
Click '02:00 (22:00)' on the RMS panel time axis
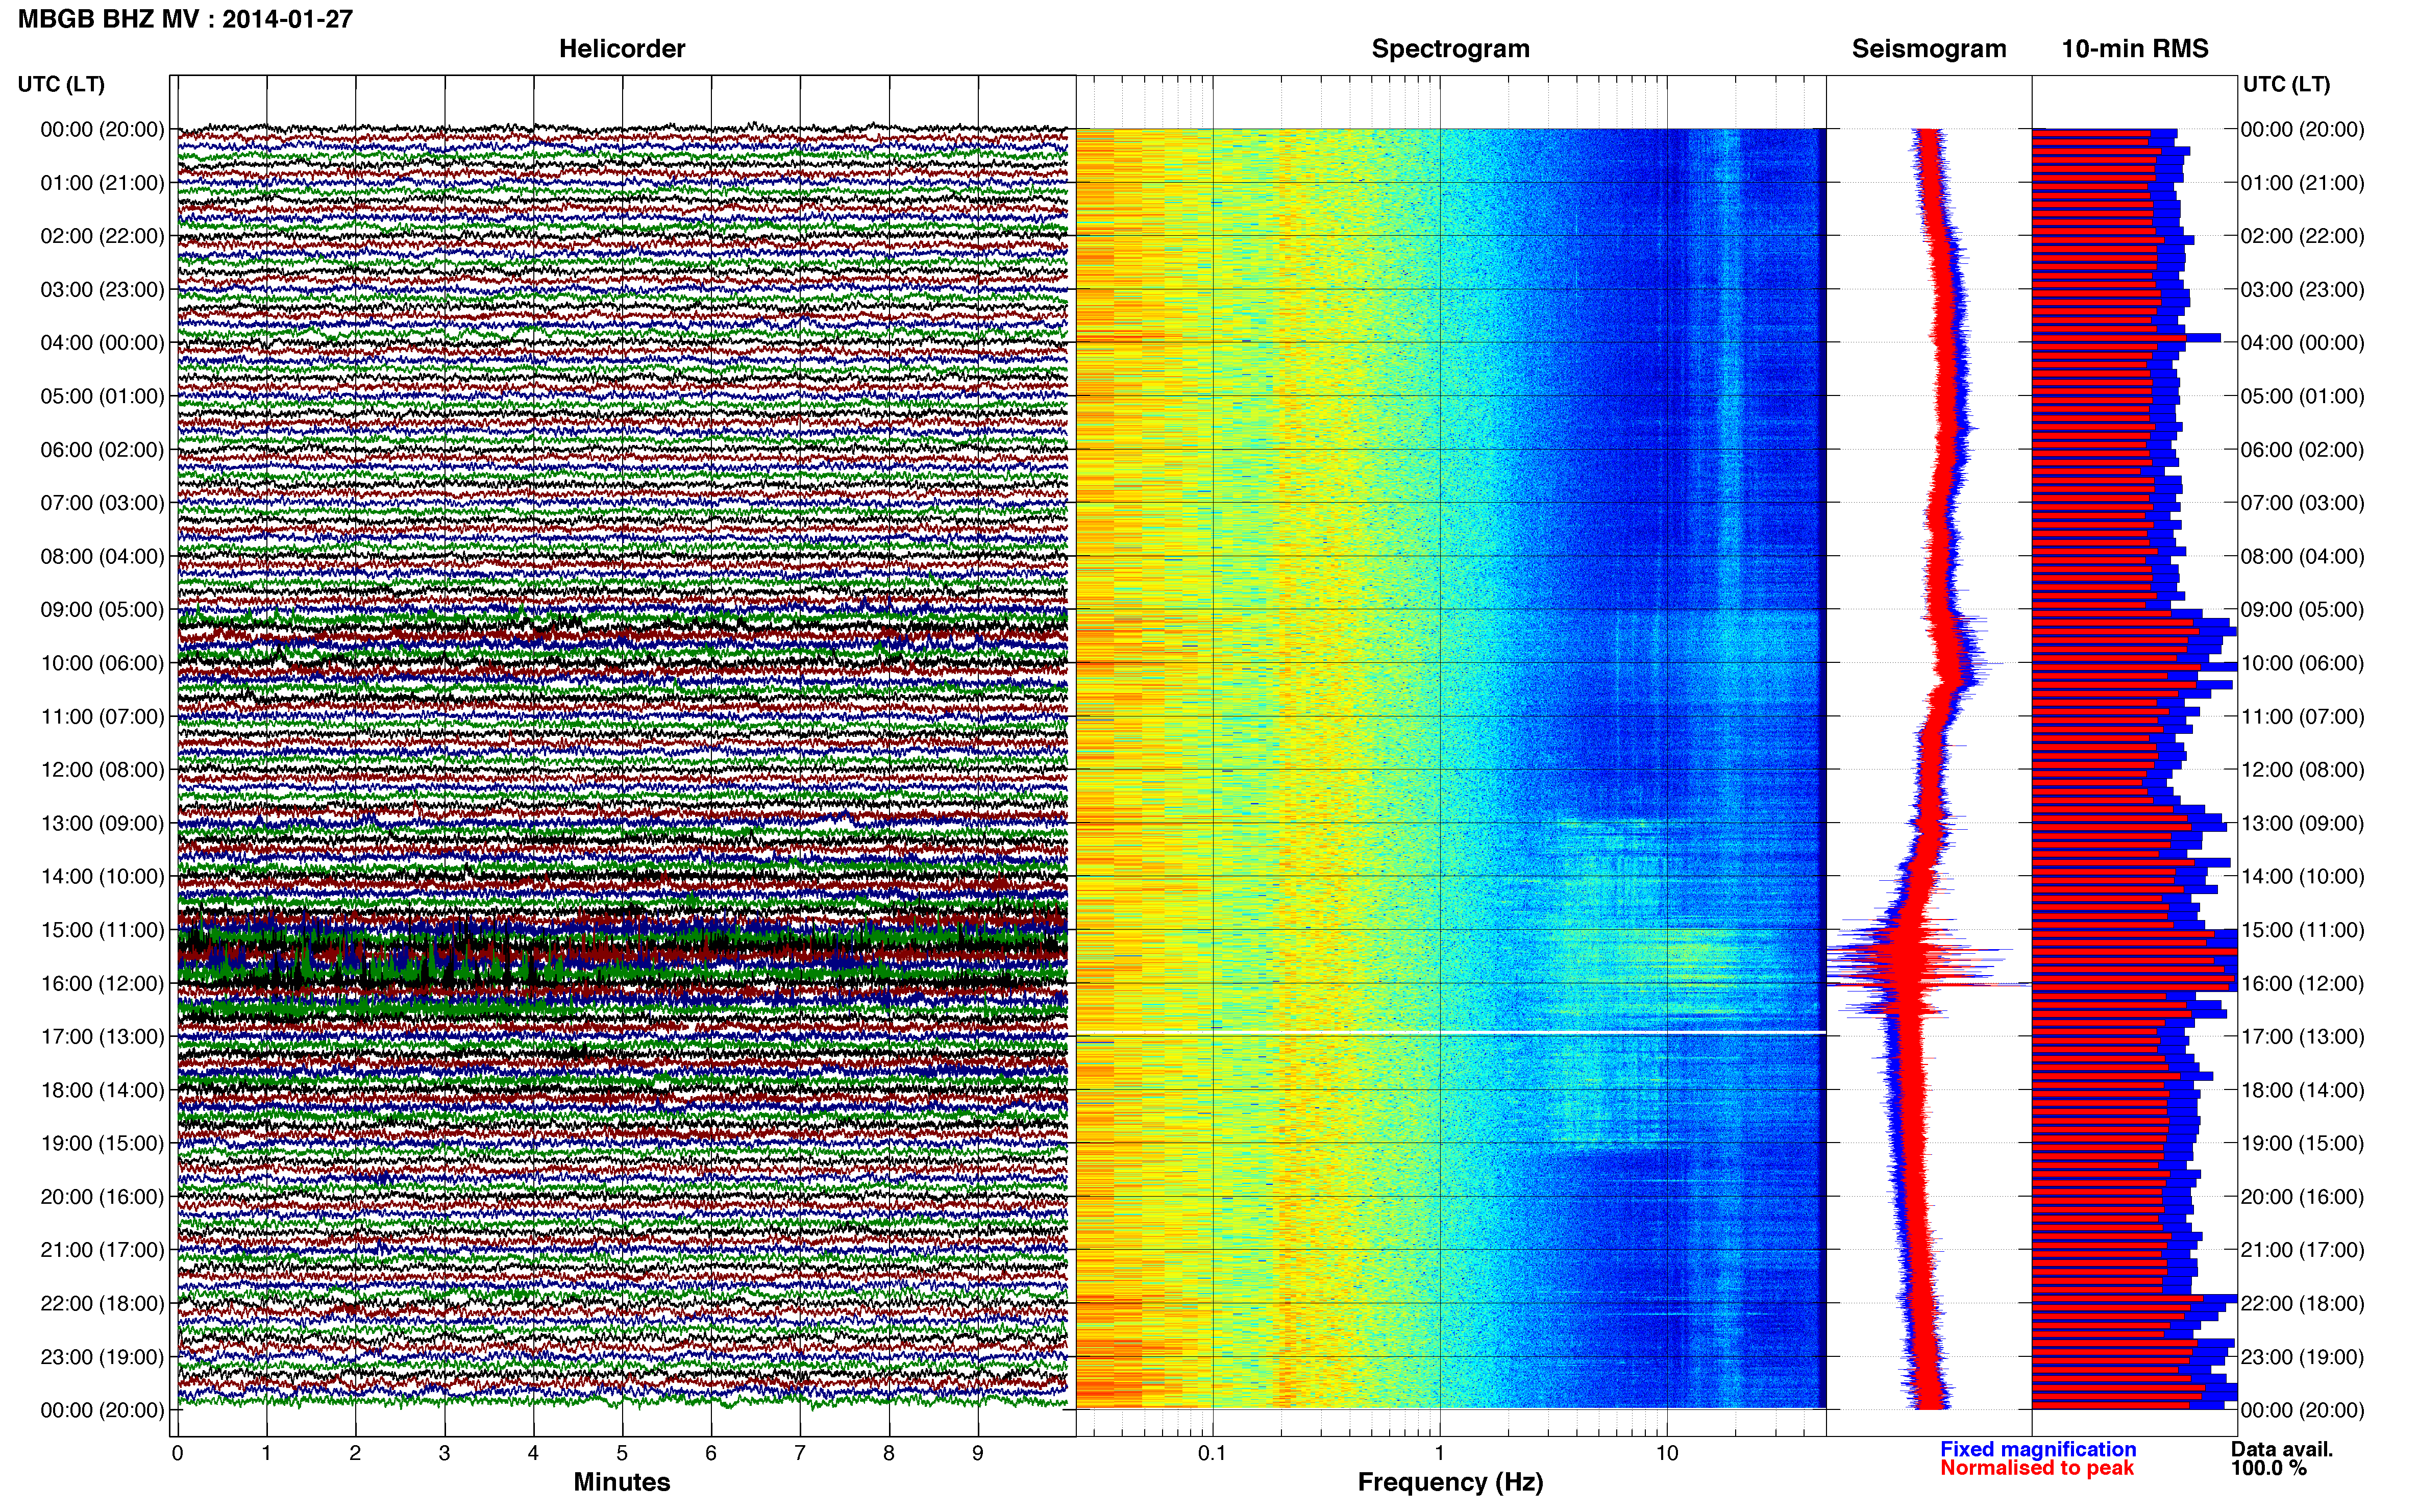pyautogui.click(x=2303, y=236)
